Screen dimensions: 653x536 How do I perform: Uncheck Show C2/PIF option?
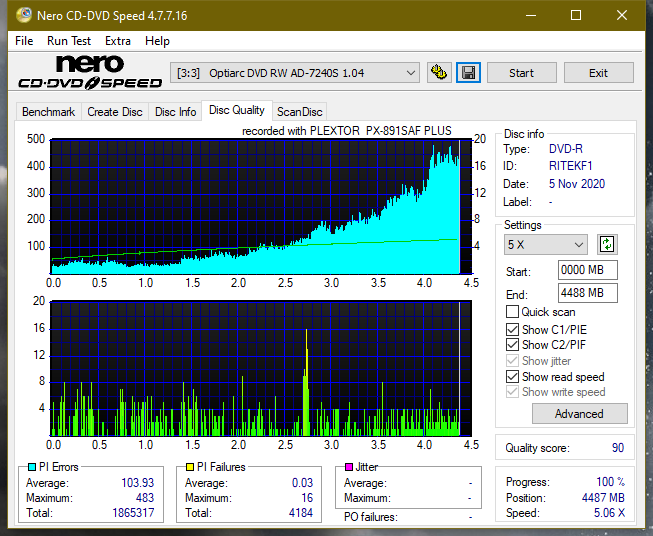(x=512, y=345)
